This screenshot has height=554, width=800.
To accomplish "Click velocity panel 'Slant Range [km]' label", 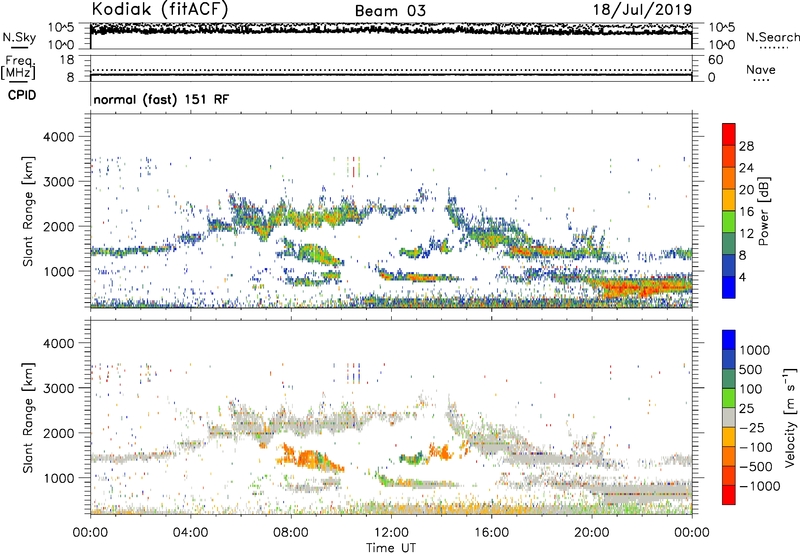I will click(x=28, y=417).
